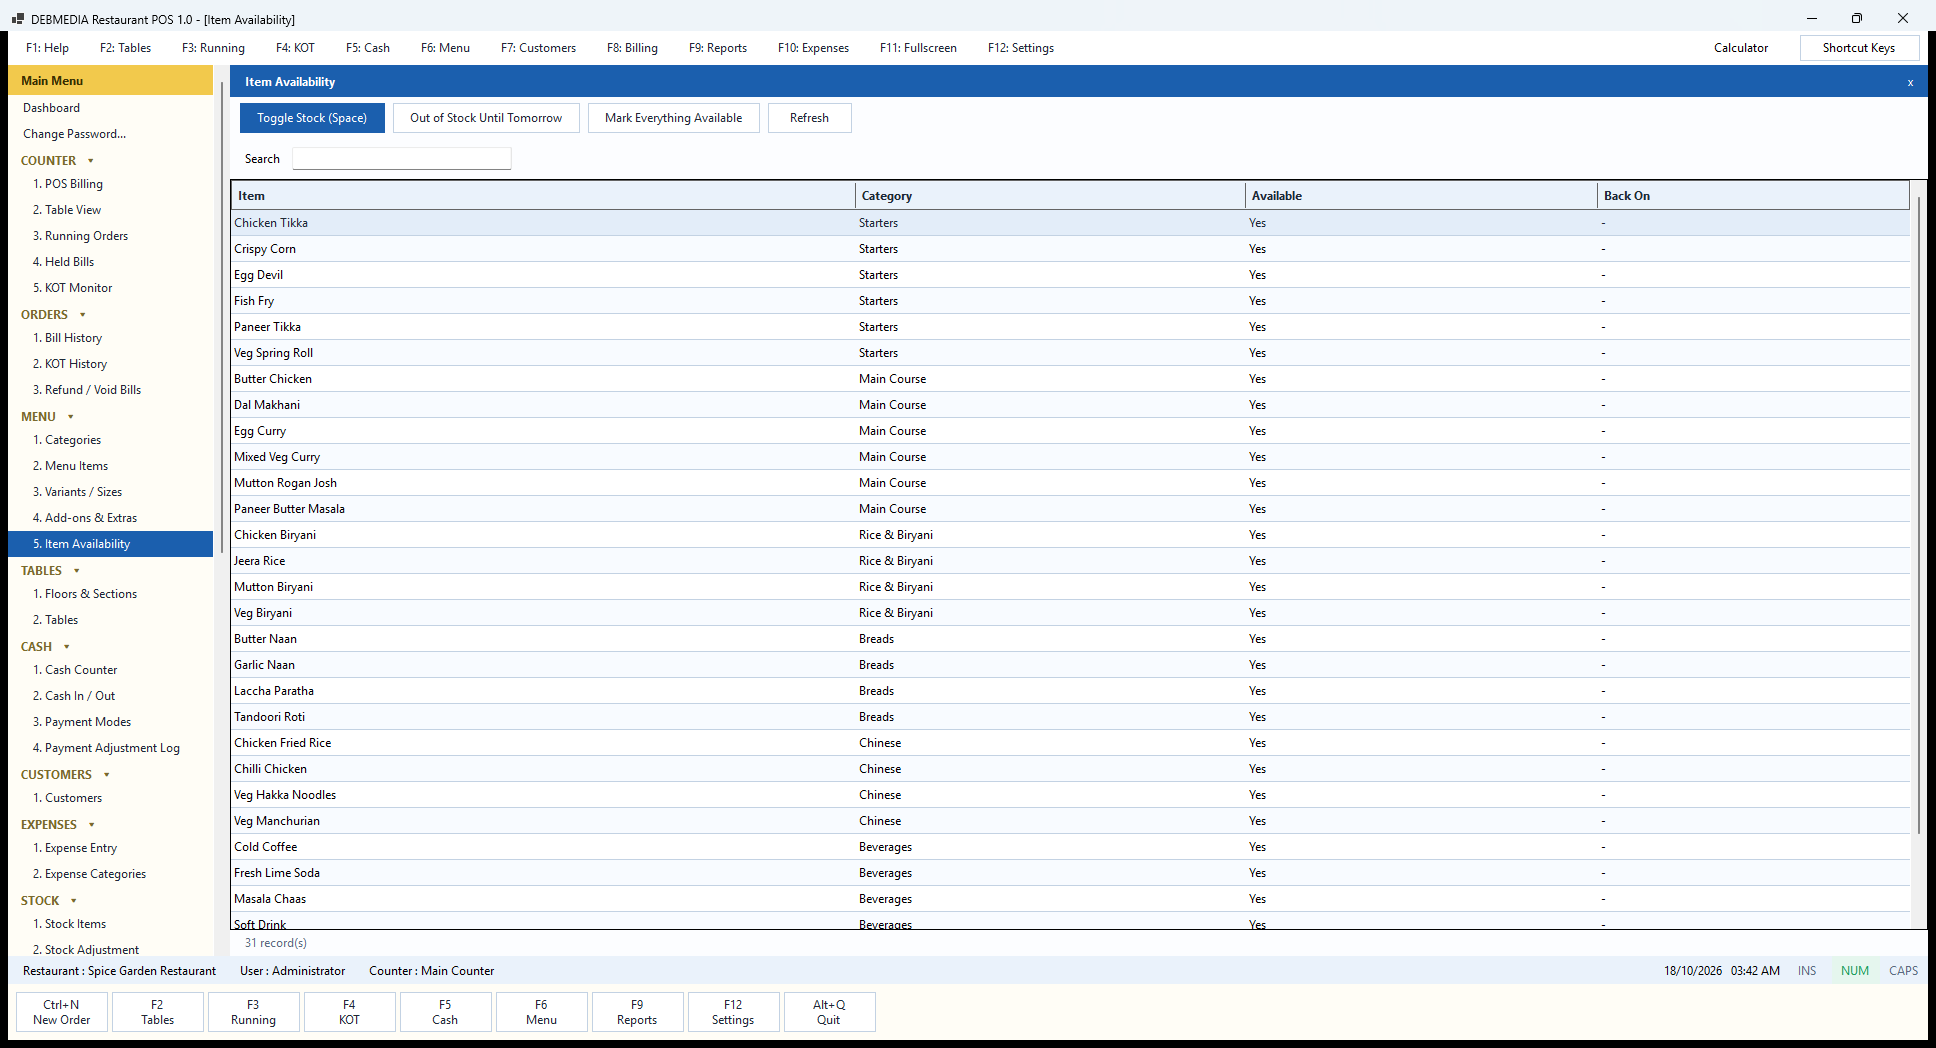Collapse the CASH section arrow

[x=67, y=647]
